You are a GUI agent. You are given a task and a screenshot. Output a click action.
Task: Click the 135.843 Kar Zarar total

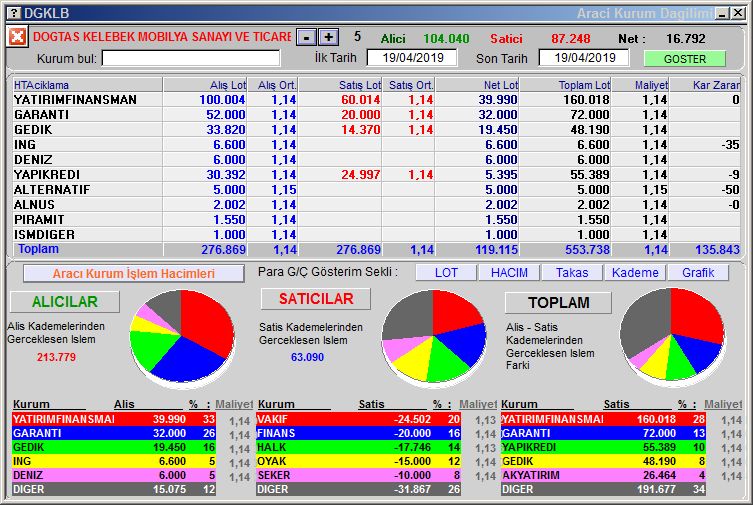click(x=717, y=250)
